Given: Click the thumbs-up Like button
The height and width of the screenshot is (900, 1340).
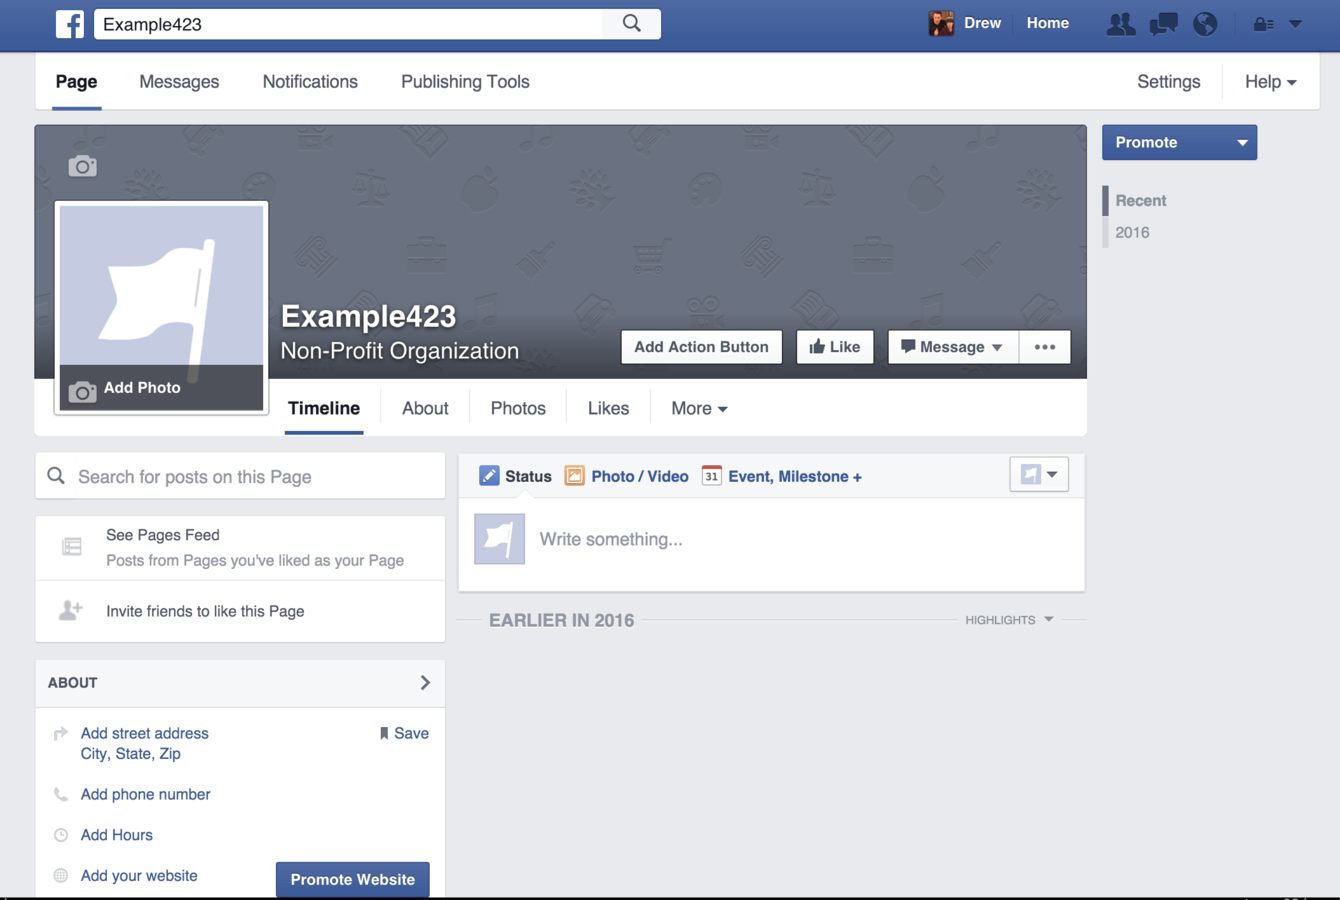Looking at the screenshot, I should [835, 347].
